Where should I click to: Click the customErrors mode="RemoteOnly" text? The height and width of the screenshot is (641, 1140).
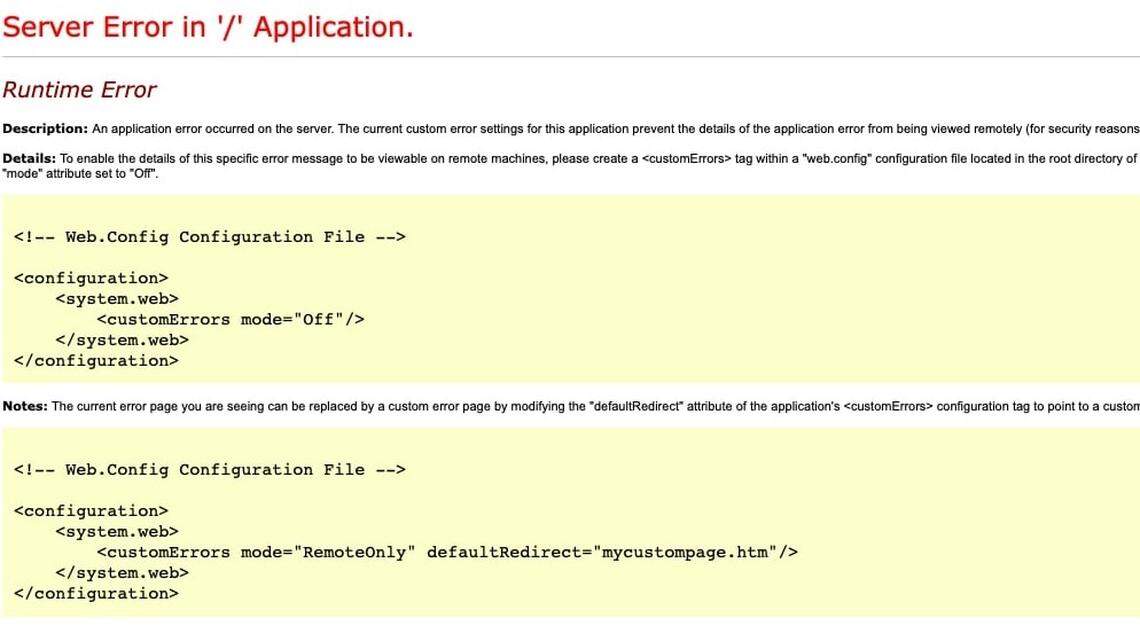tap(257, 552)
